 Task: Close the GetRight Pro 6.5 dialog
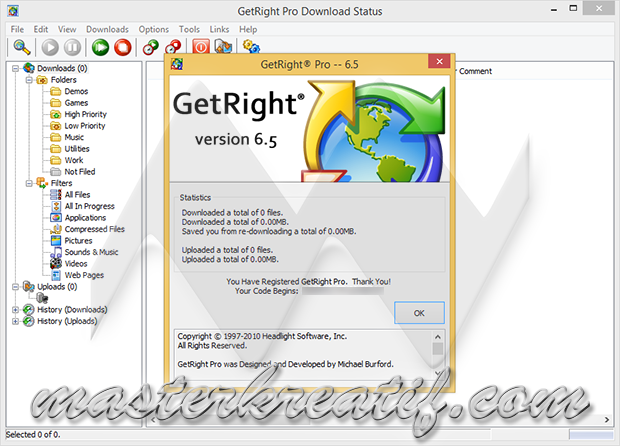439,62
